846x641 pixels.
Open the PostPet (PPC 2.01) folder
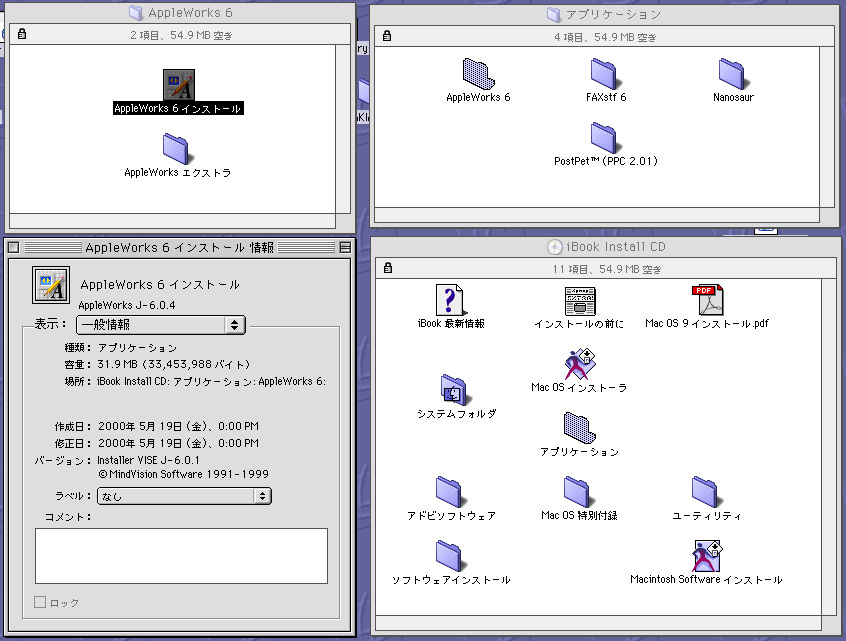pyautogui.click(x=604, y=137)
